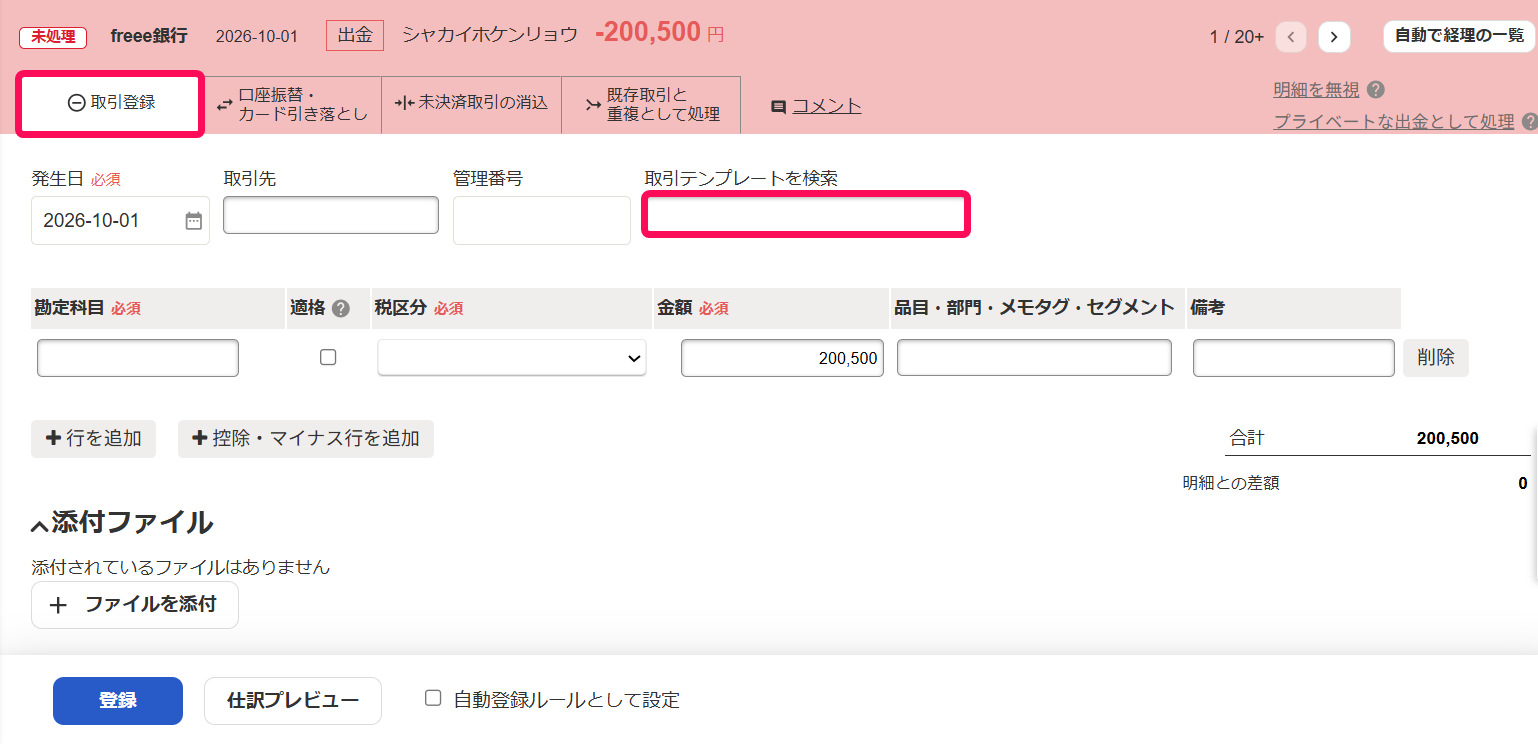Click the comment speech bubble icon
Screen dimensions: 1538x744
point(778,107)
